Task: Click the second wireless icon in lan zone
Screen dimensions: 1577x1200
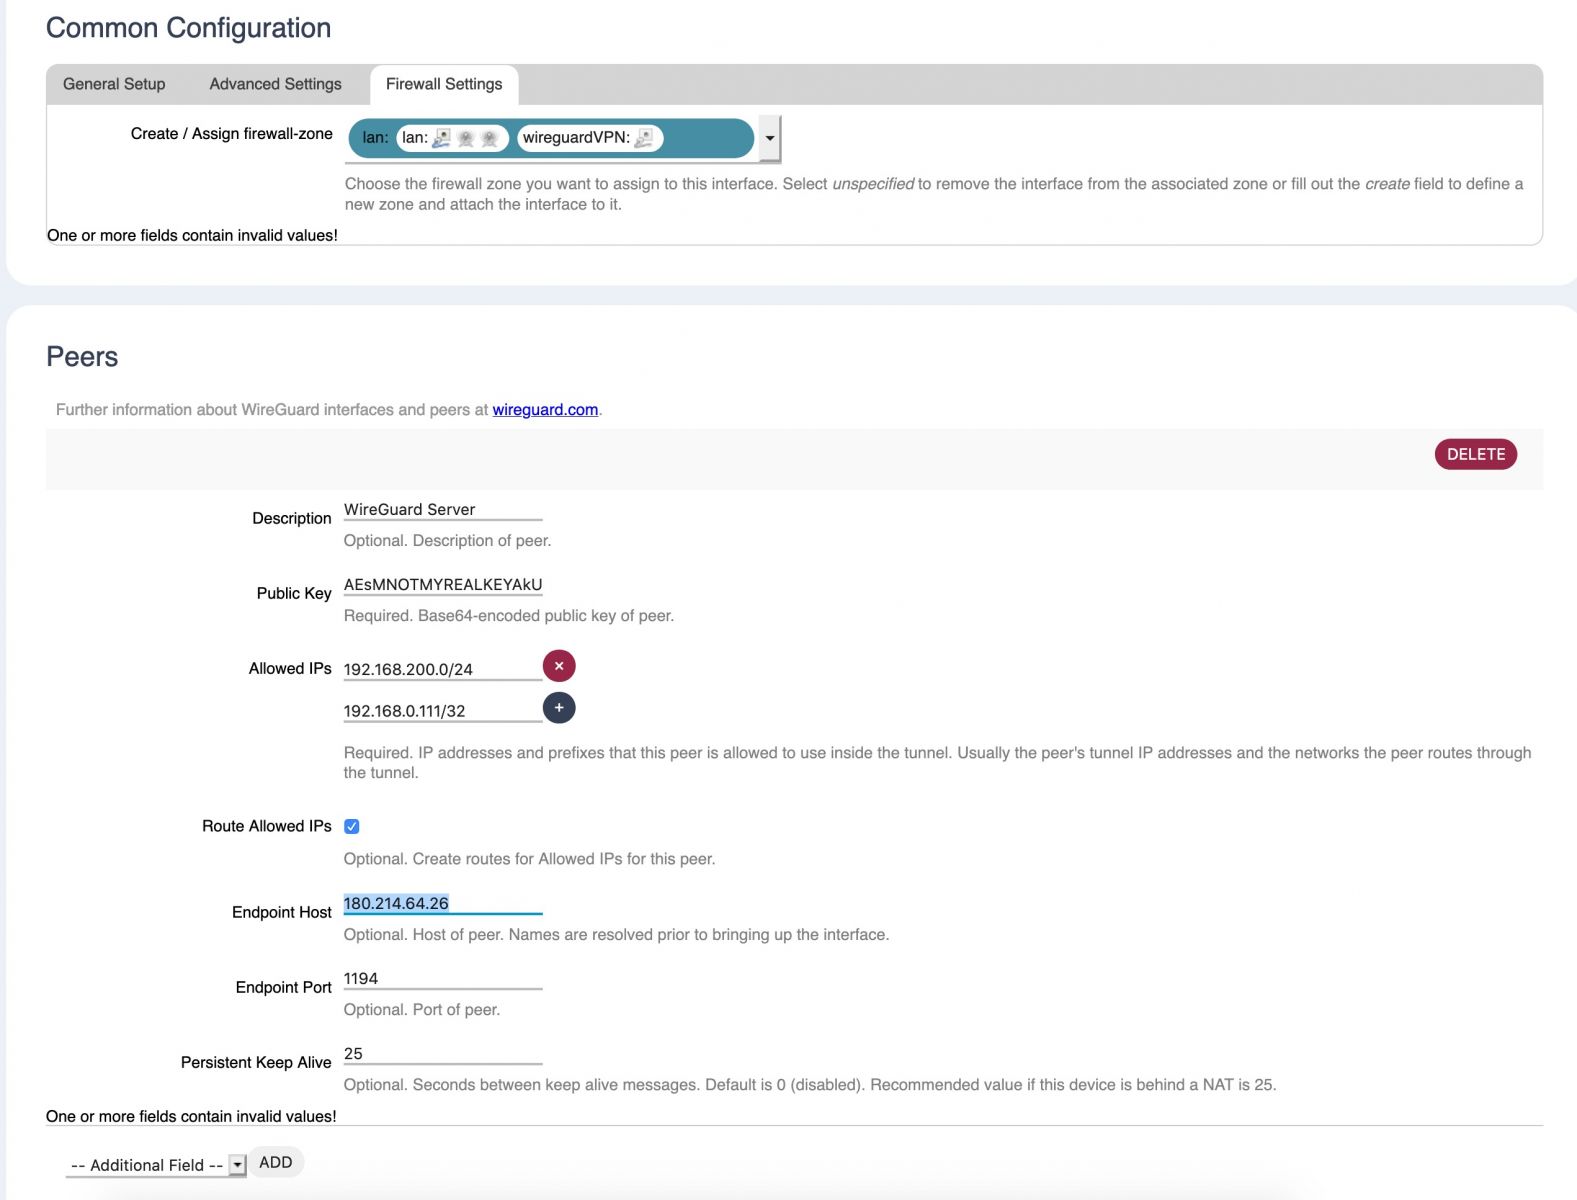Action: point(489,138)
